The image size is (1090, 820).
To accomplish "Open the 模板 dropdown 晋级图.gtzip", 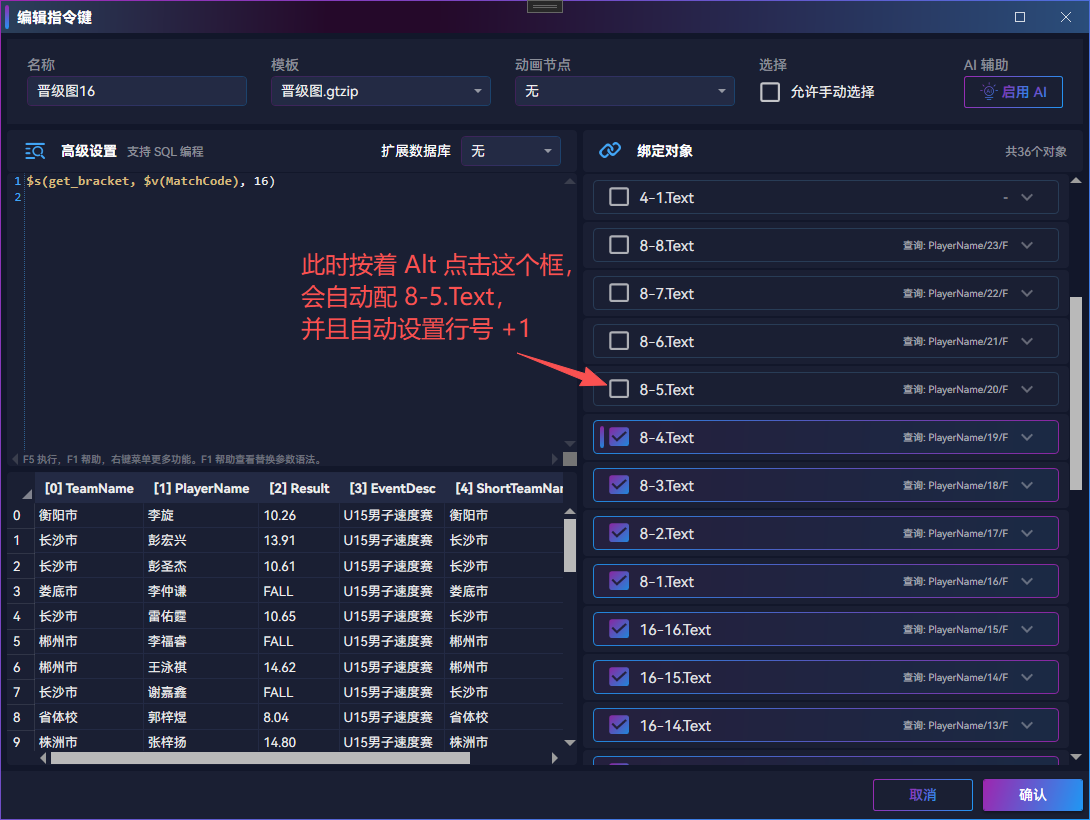I will 380,91.
